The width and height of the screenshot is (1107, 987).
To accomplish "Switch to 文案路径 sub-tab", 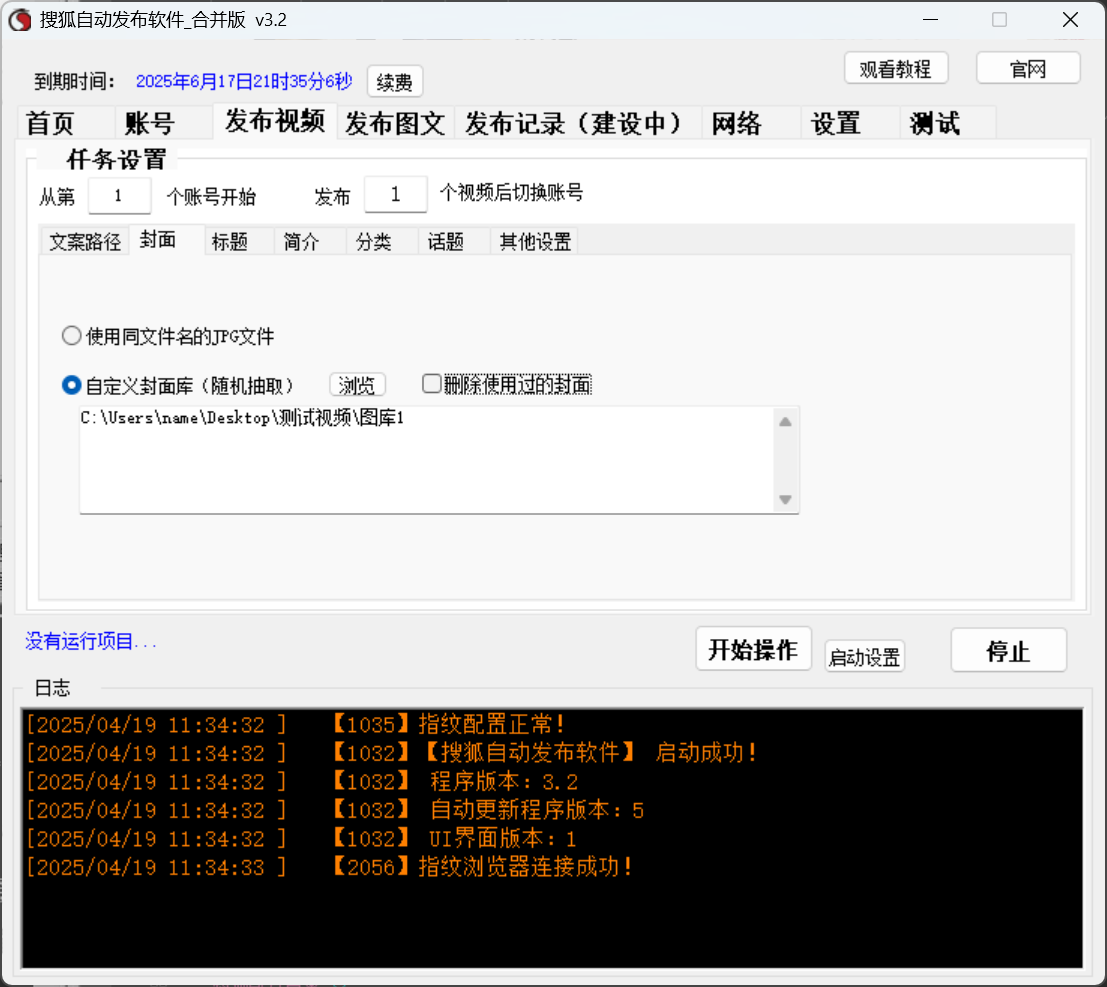I will 85,241.
